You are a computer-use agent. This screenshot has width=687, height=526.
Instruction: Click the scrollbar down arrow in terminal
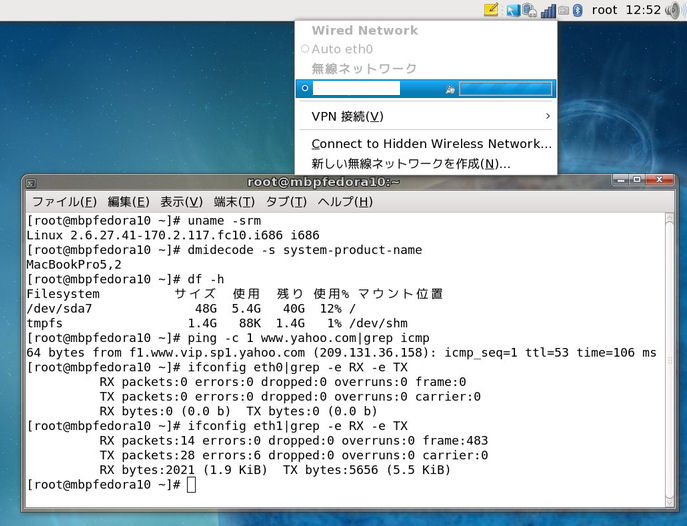[669, 503]
